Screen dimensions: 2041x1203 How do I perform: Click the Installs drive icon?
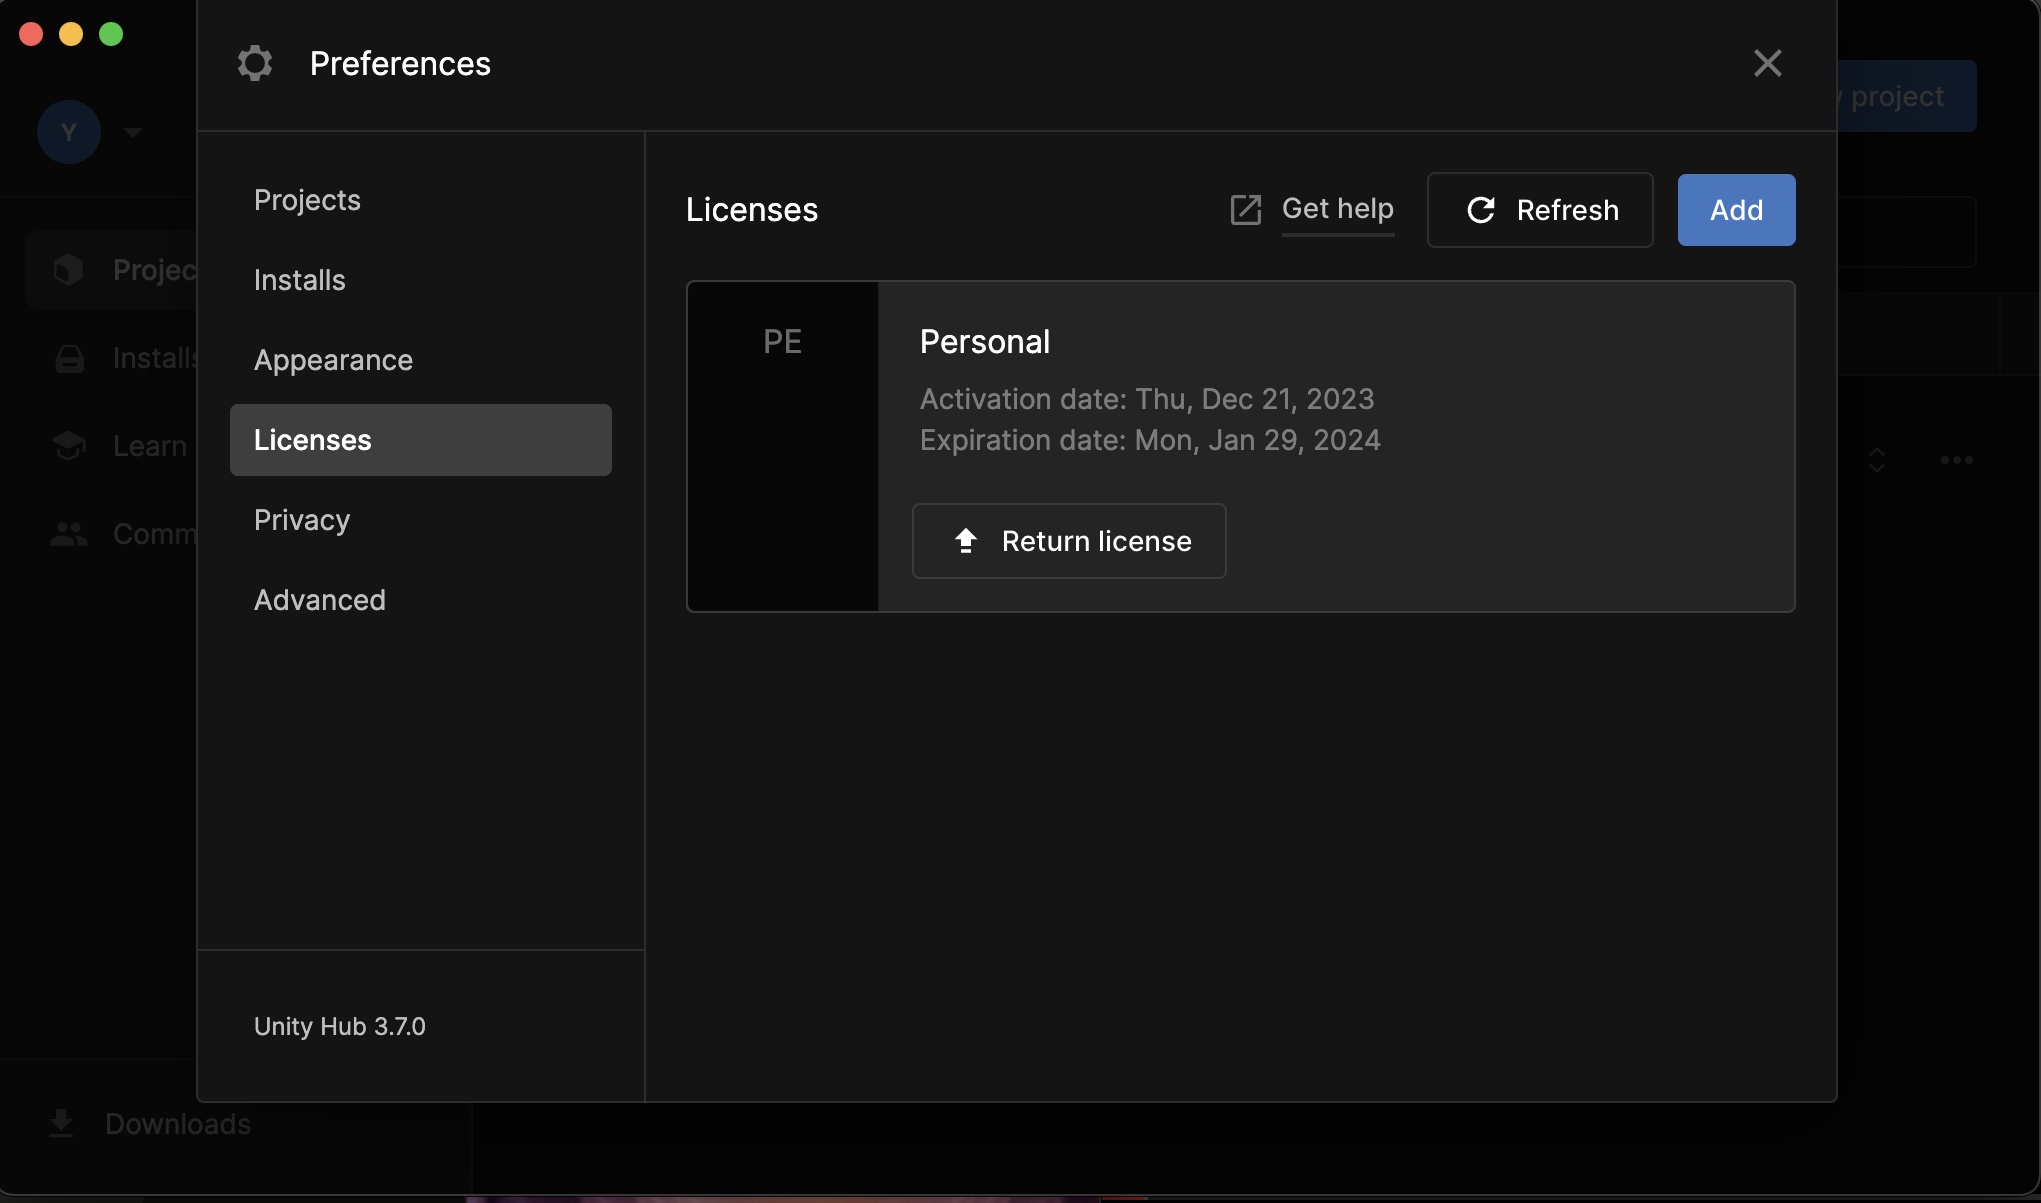click(x=69, y=358)
